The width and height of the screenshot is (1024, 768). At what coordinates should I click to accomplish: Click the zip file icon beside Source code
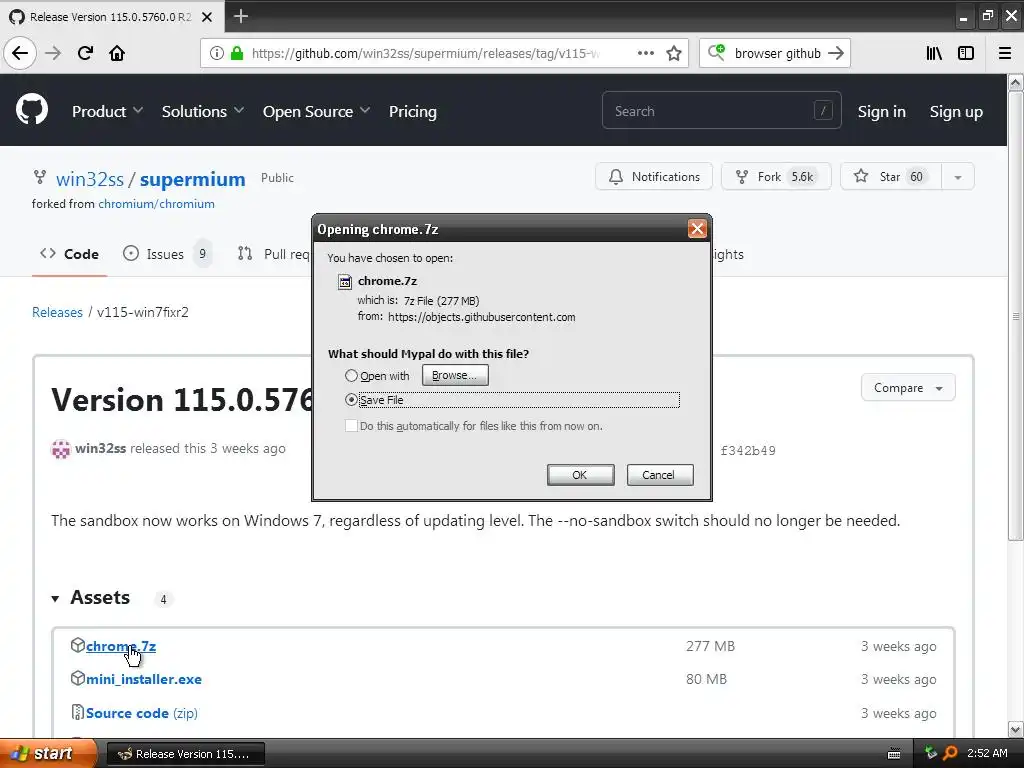pos(78,712)
